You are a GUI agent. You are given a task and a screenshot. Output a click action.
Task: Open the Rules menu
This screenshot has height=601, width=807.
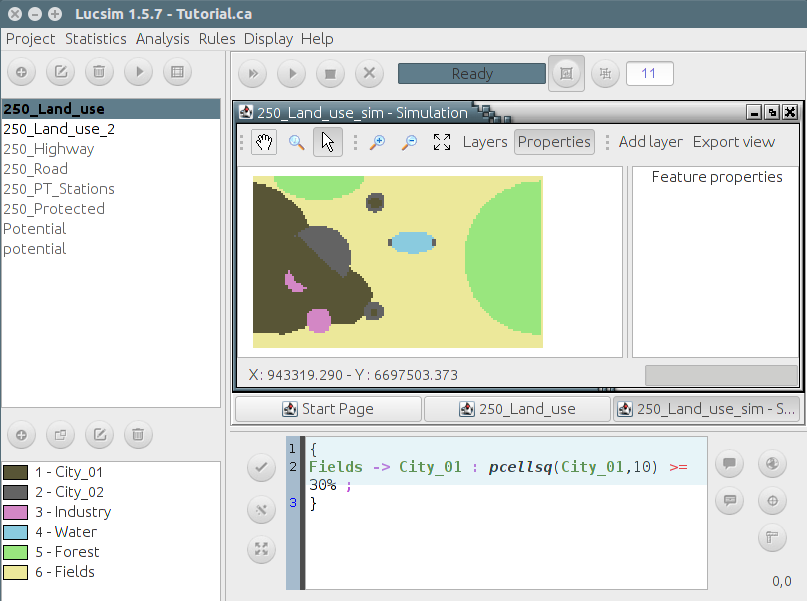coord(216,38)
